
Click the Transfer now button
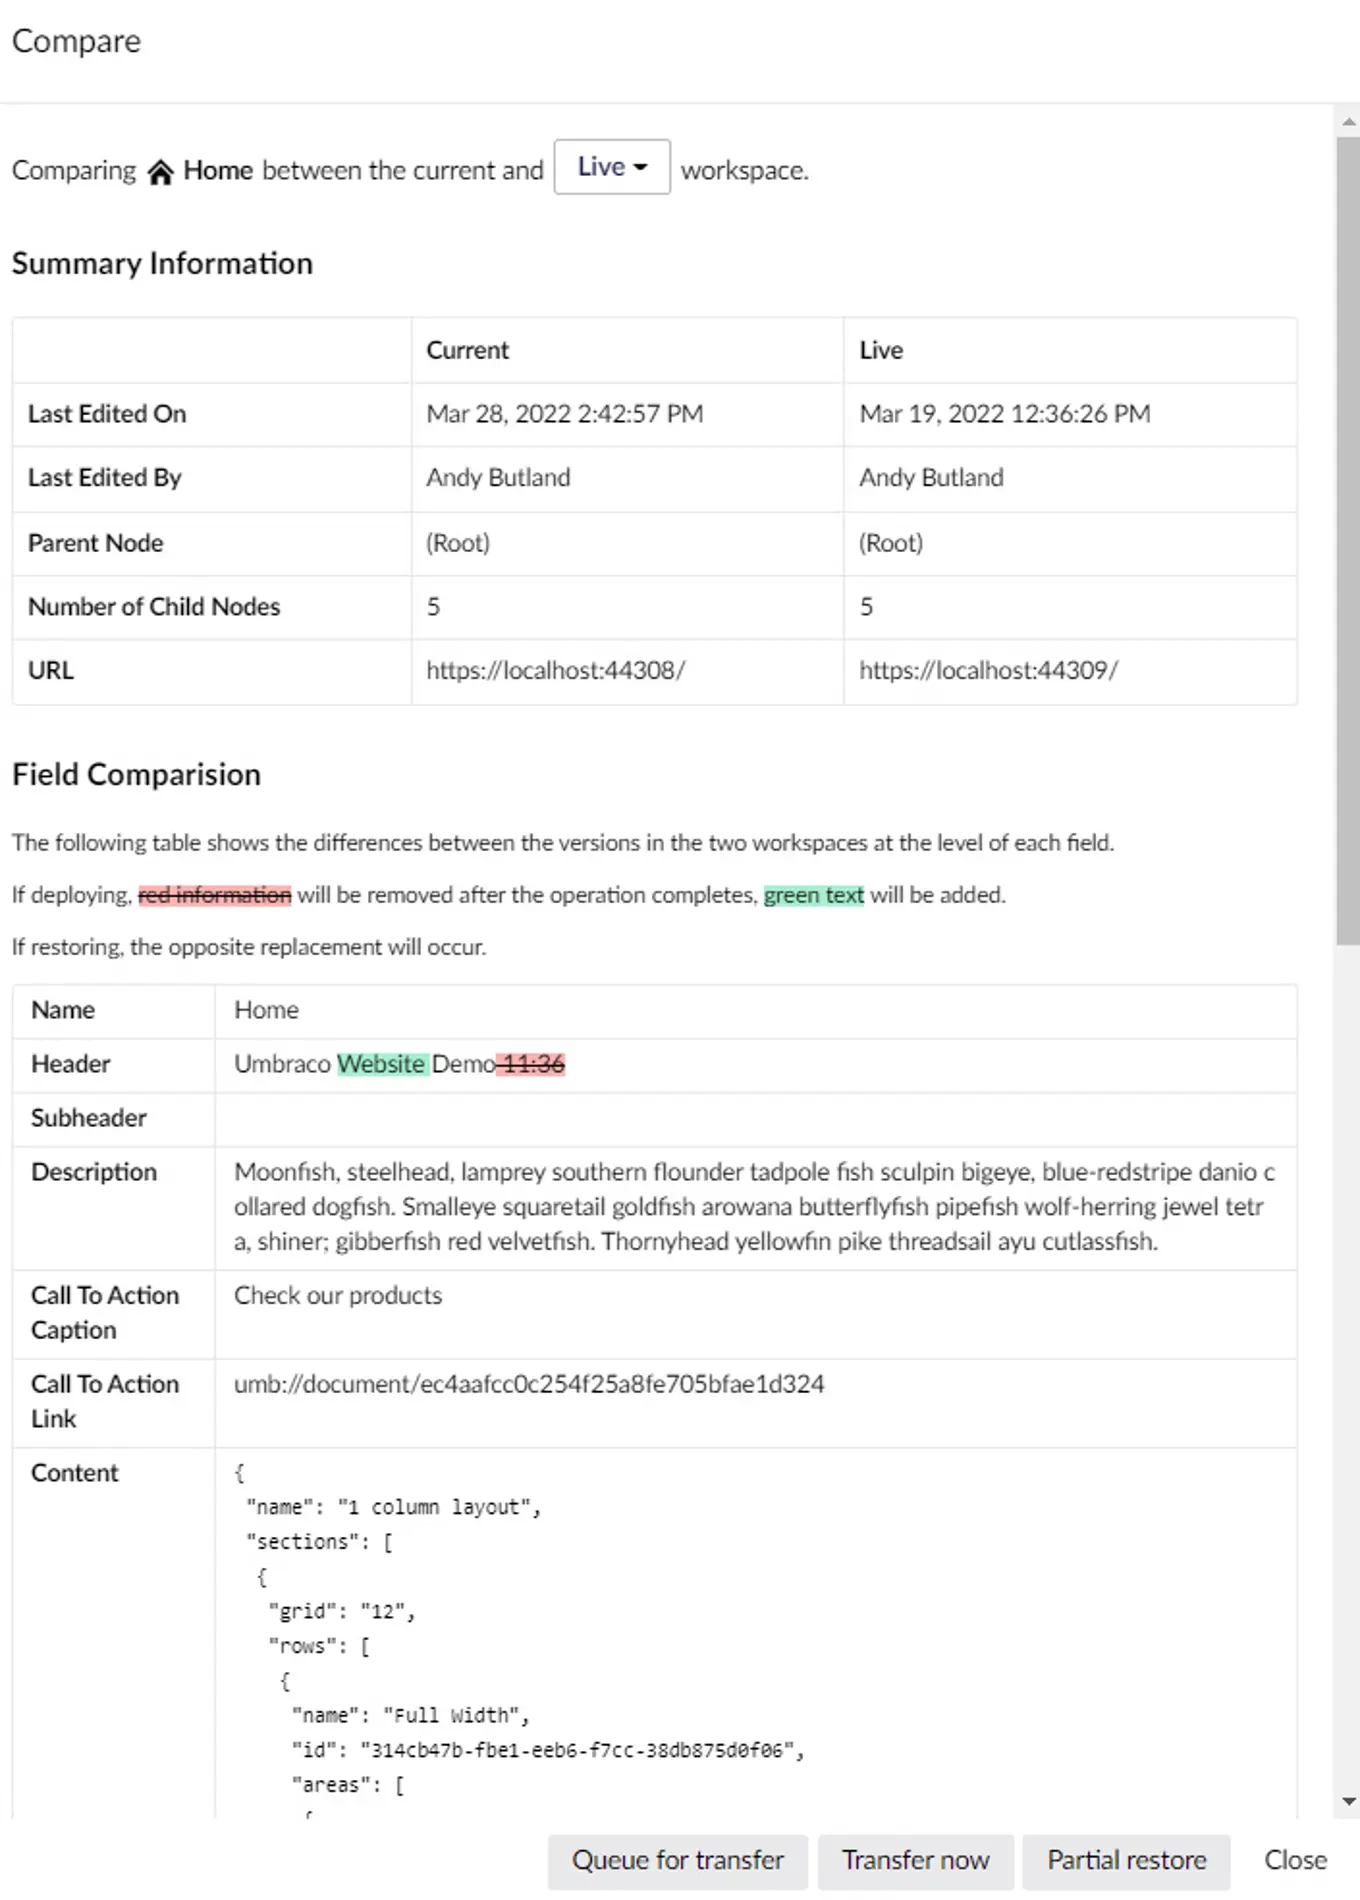(915, 1860)
